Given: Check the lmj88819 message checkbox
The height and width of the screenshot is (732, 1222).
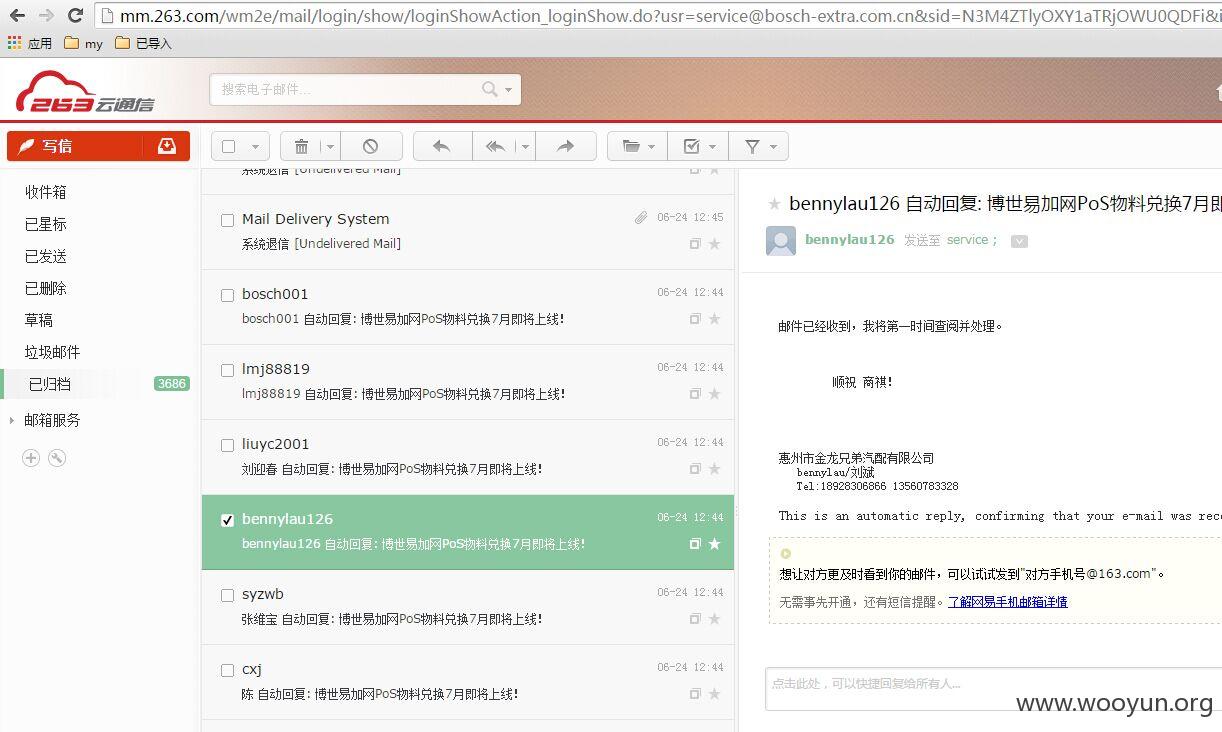Looking at the screenshot, I should coord(227,370).
